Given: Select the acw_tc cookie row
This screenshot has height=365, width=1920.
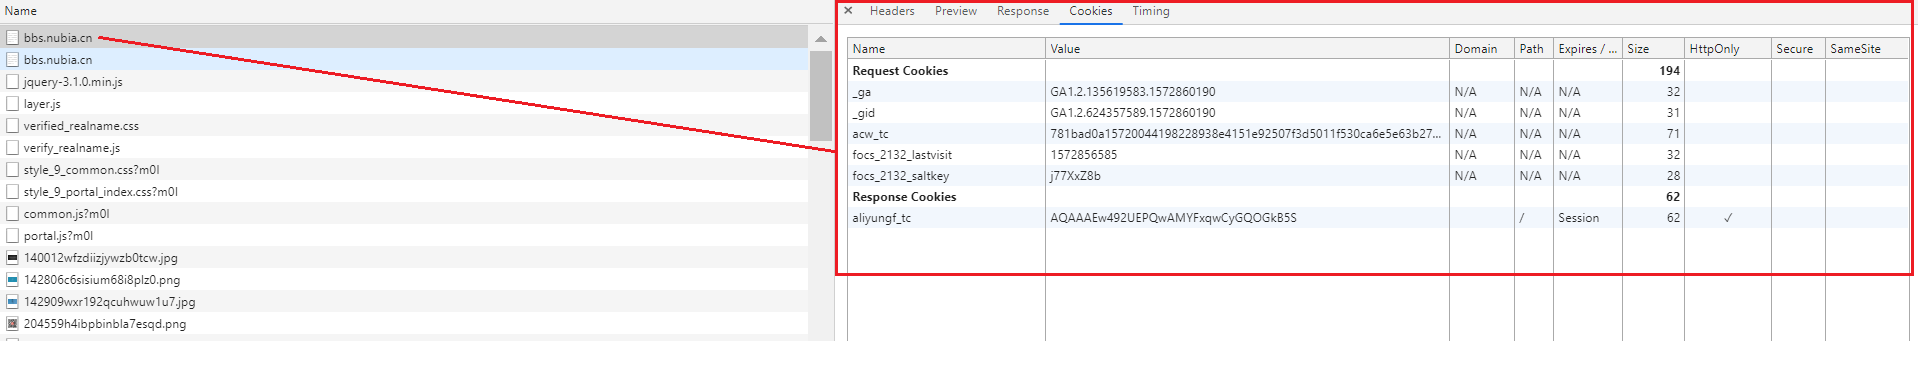Looking at the screenshot, I should coord(1378,133).
